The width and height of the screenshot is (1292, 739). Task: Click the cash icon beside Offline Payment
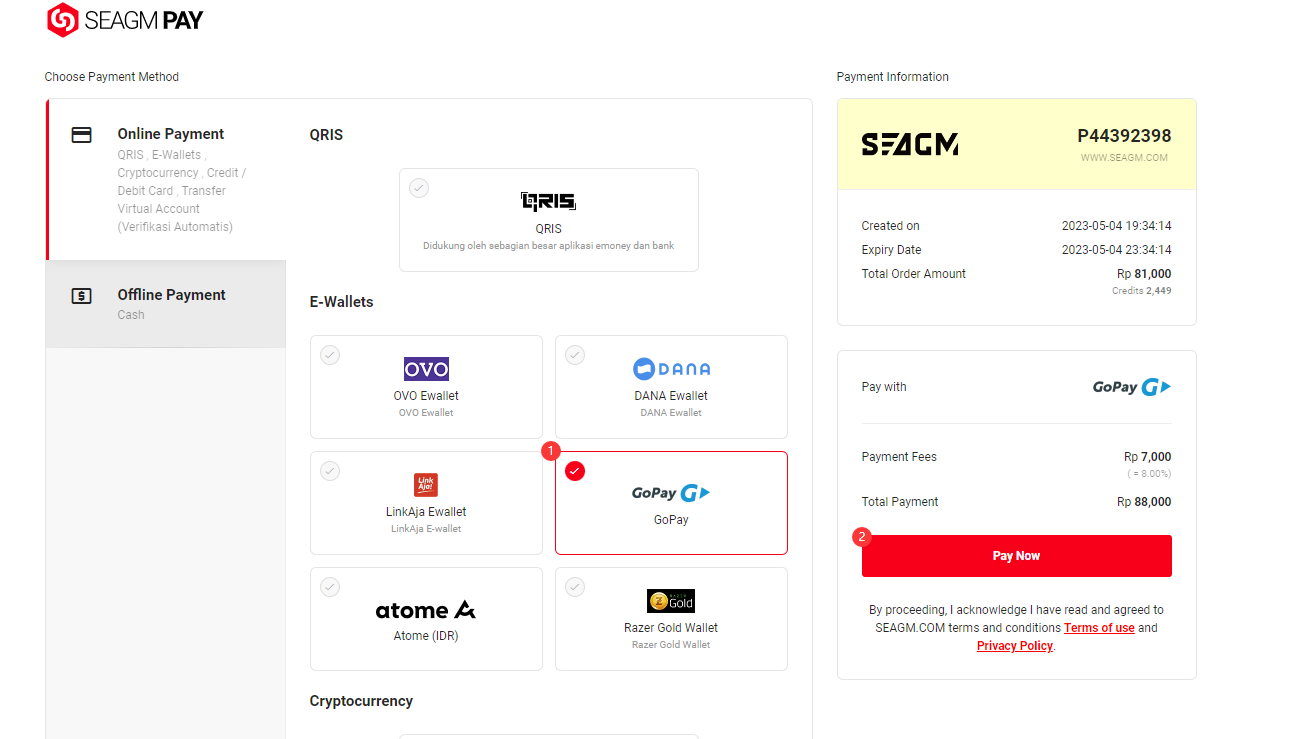coord(82,296)
